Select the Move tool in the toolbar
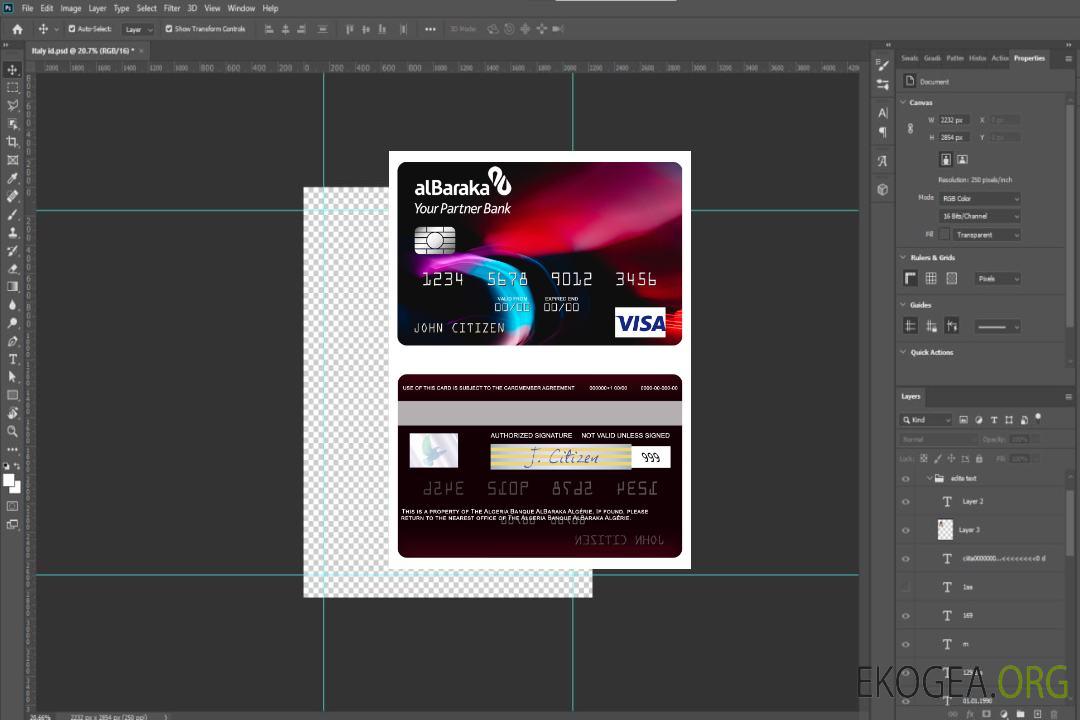The width and height of the screenshot is (1080, 720). 12,70
